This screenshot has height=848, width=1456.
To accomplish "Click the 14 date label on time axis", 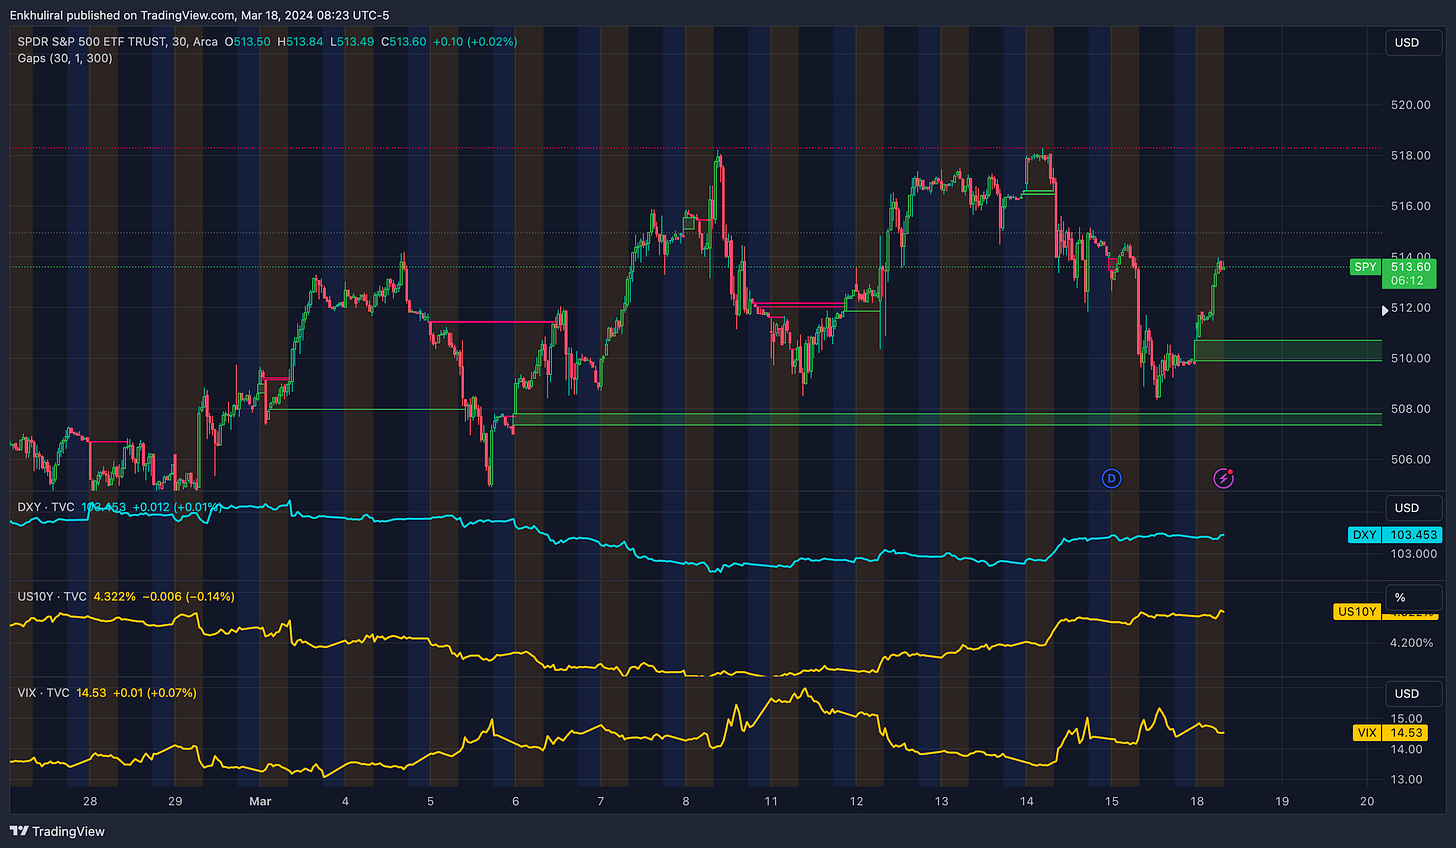I will click(x=1027, y=801).
